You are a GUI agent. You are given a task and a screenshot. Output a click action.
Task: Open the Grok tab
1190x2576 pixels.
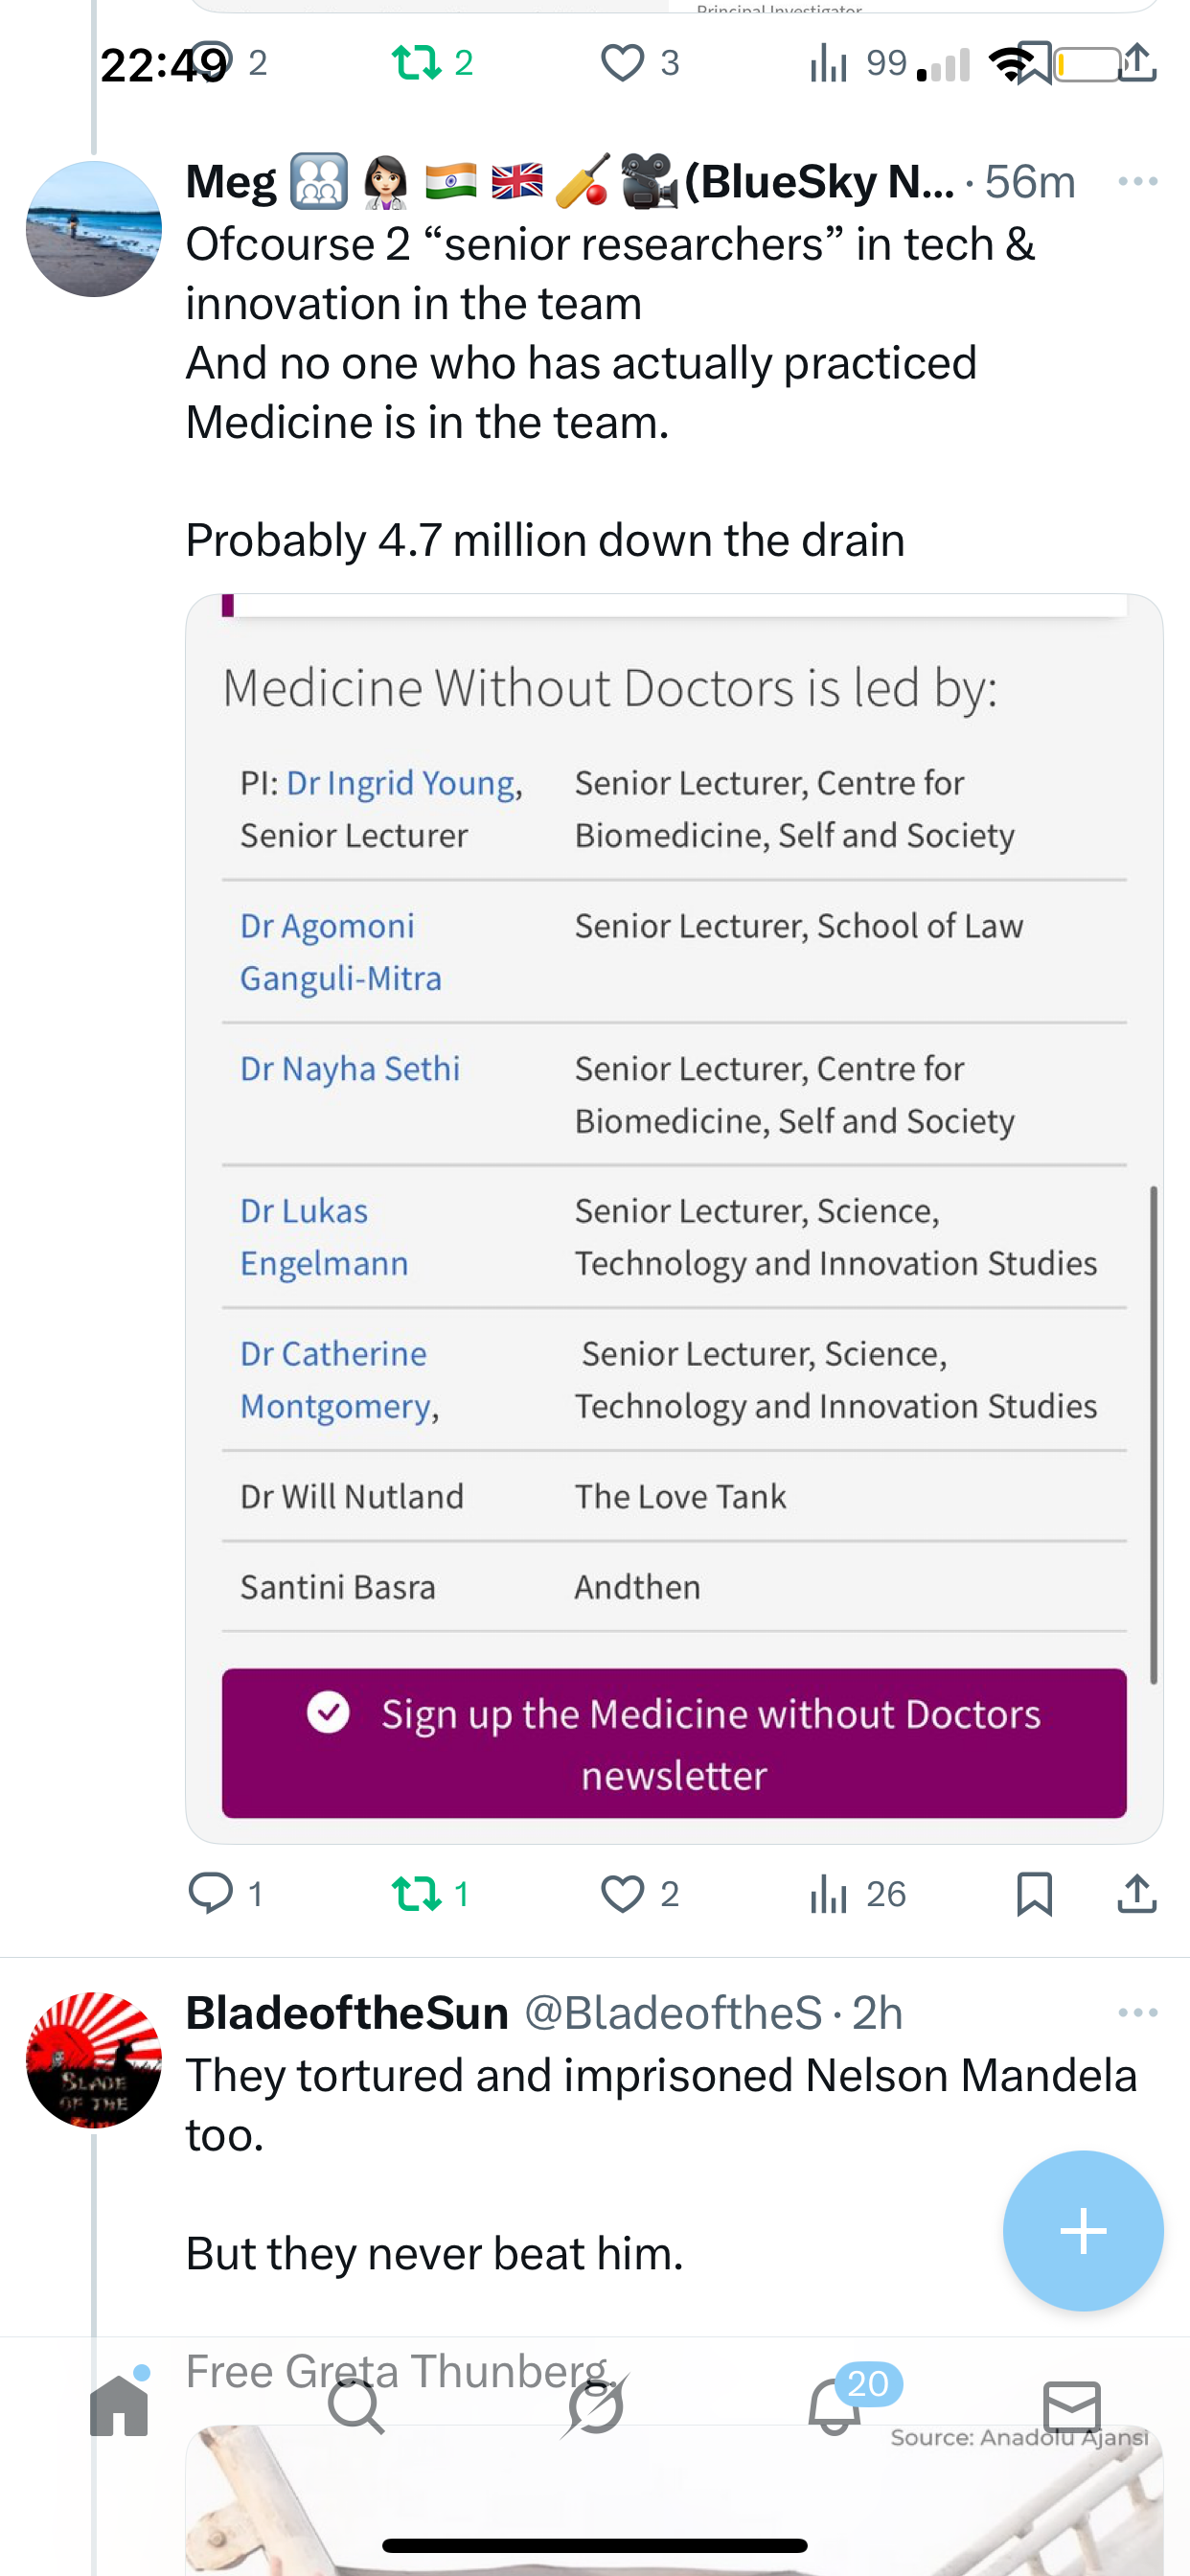pos(595,2406)
